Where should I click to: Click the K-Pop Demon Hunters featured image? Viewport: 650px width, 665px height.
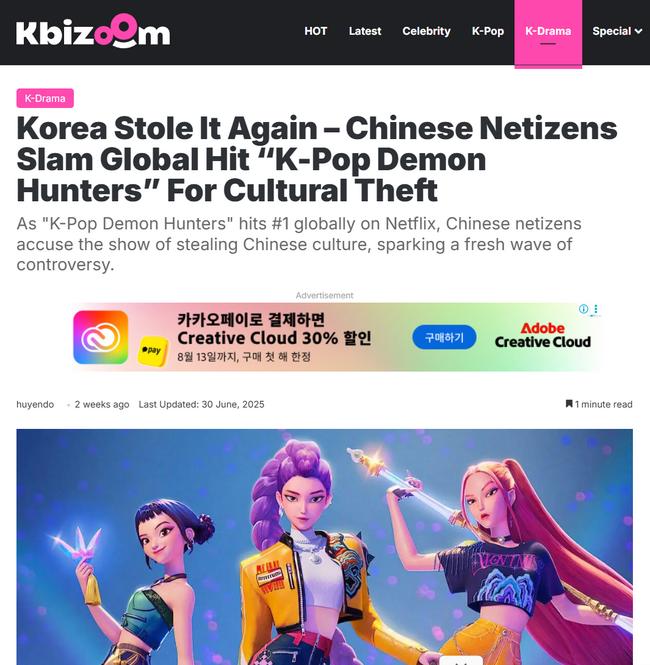point(324,547)
